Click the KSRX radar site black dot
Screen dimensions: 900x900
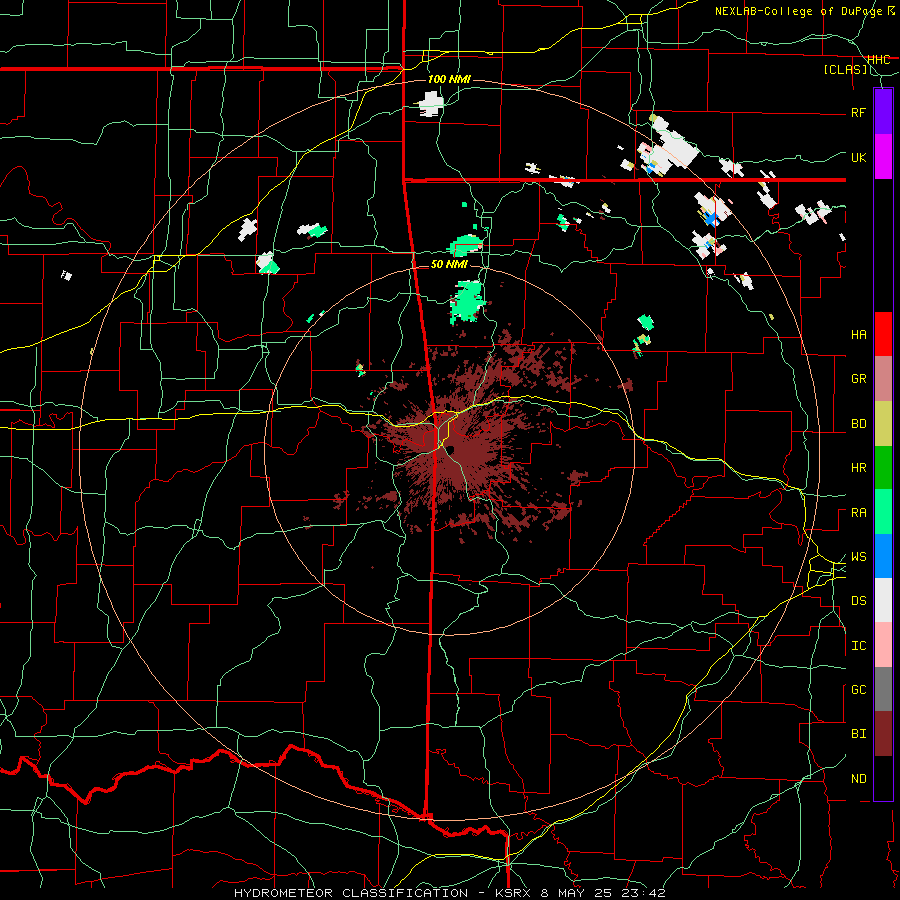(451, 449)
